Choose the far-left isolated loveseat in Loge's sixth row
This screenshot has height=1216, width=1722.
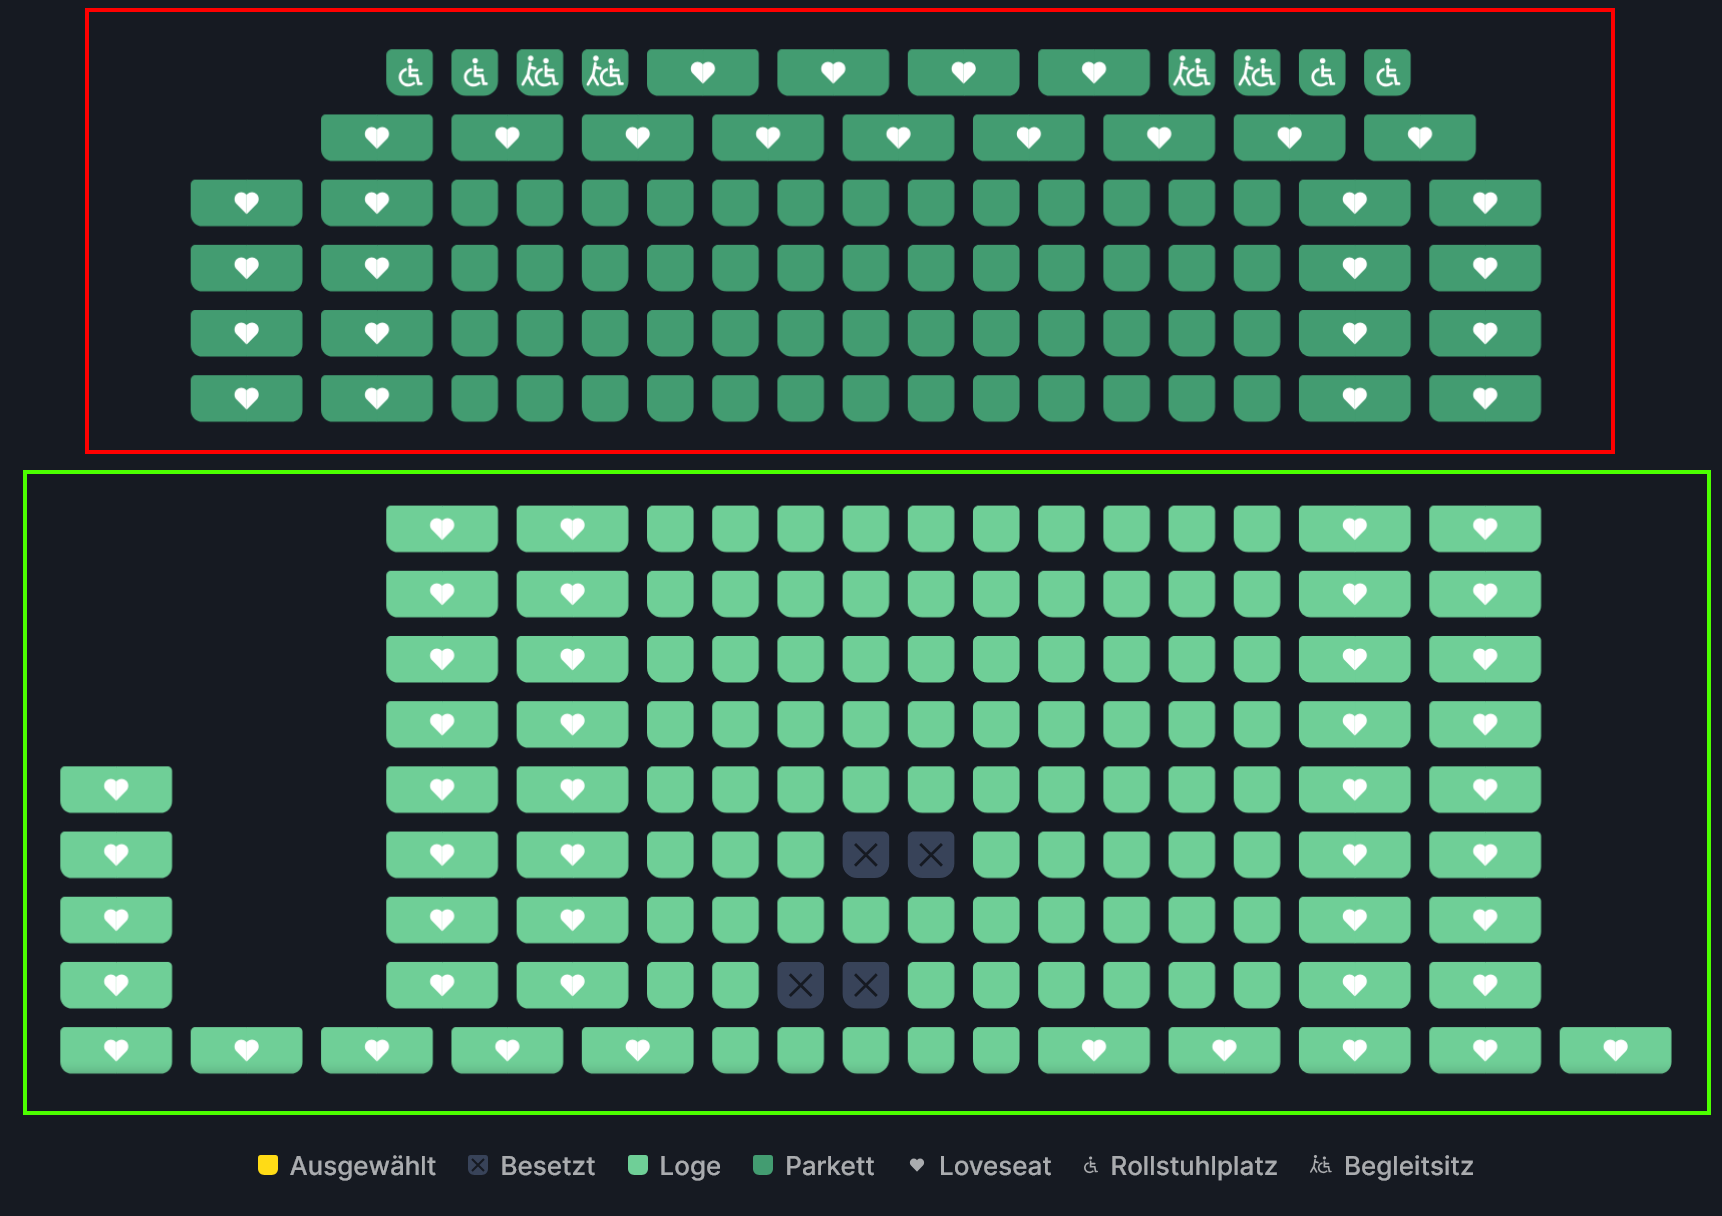coord(116,855)
